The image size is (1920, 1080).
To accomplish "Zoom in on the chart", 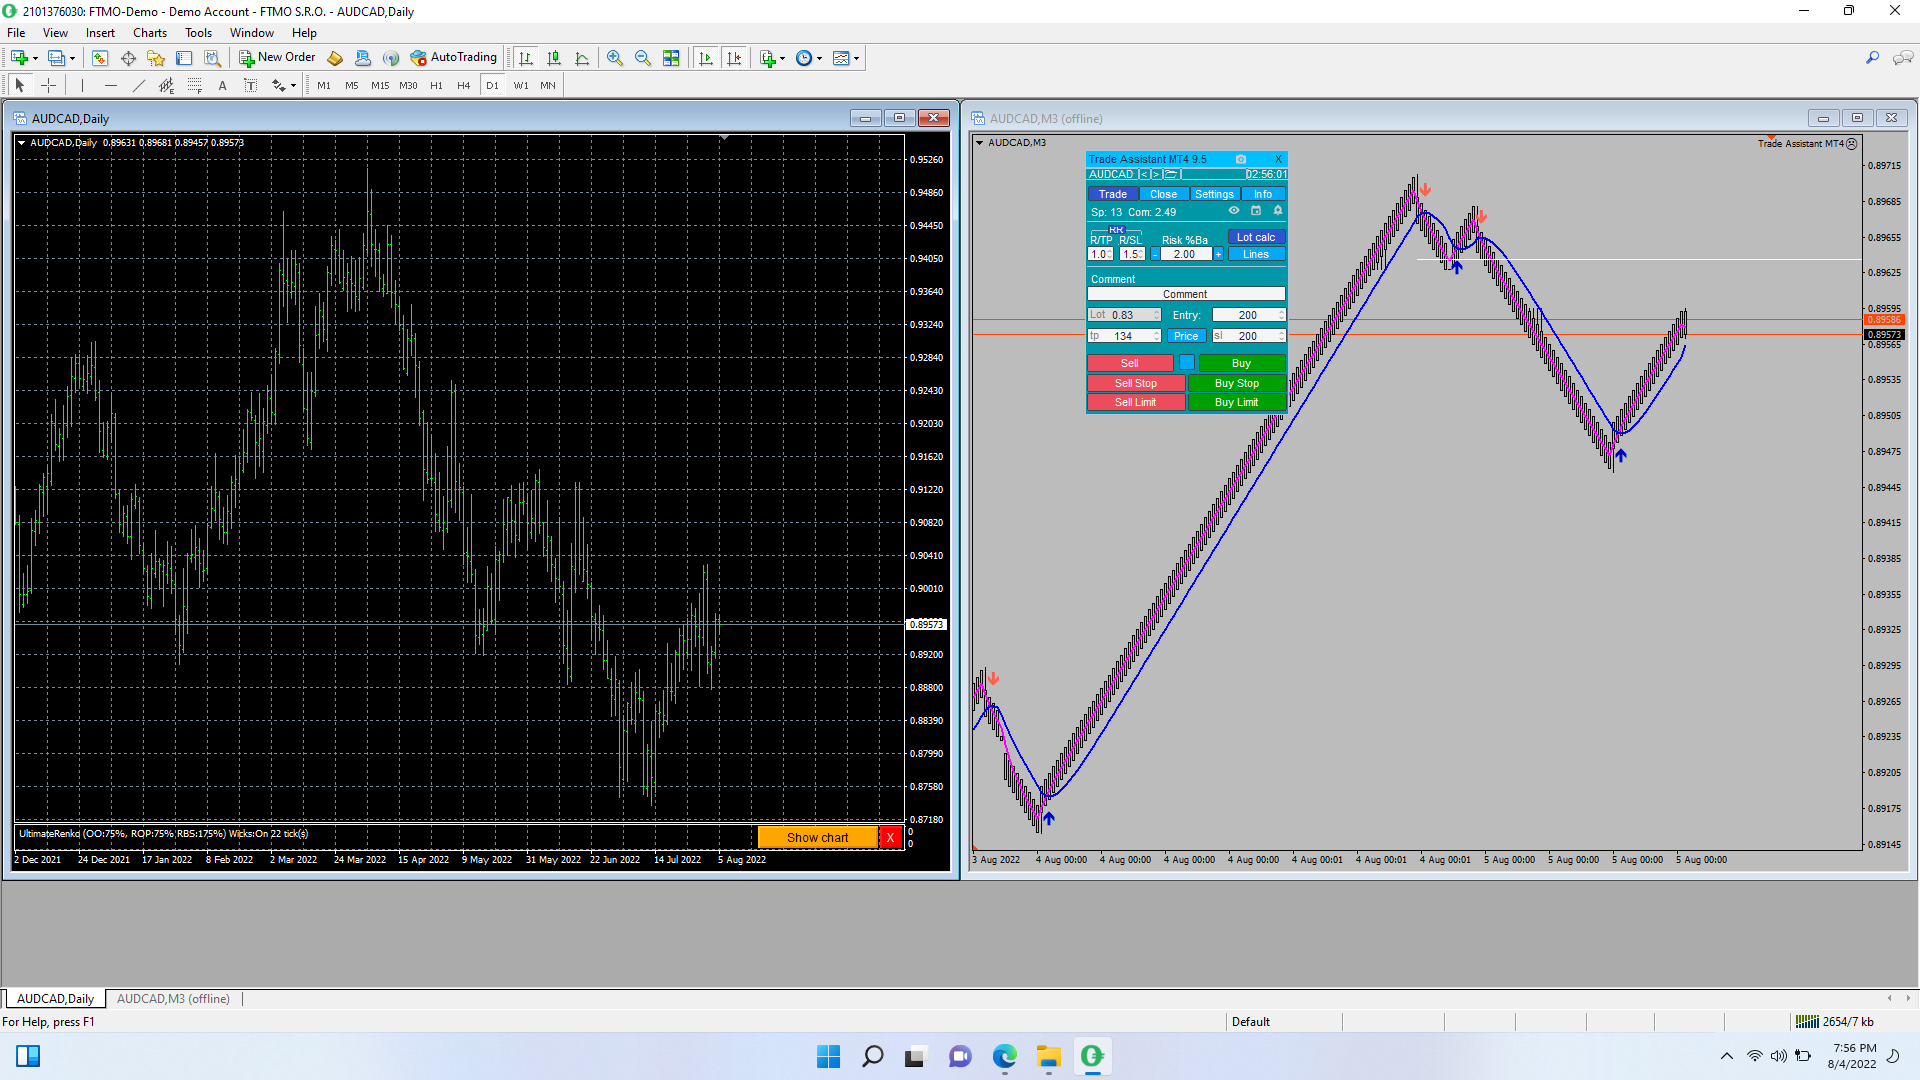I will (615, 58).
